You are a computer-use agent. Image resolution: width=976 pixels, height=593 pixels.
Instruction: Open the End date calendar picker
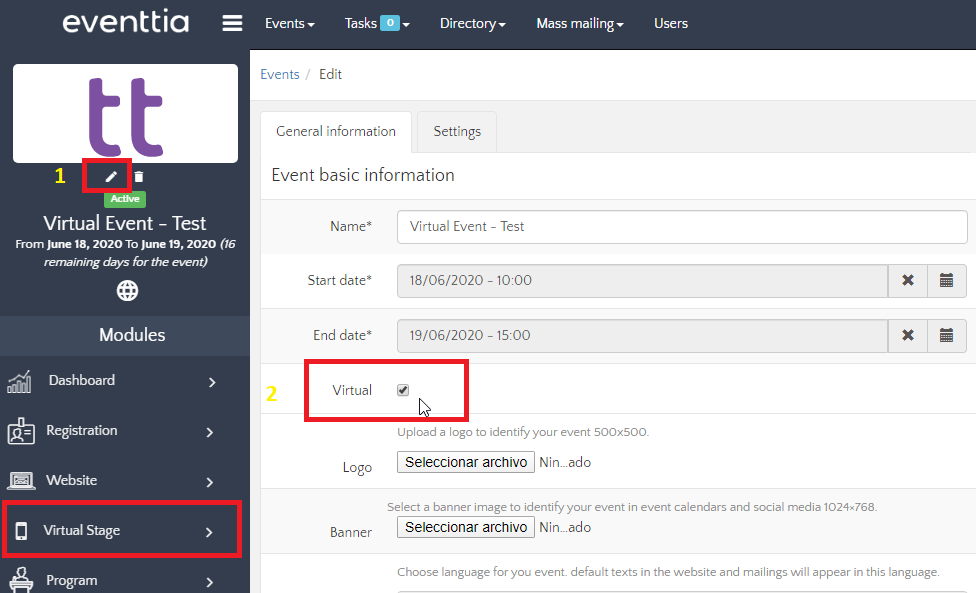[946, 336]
